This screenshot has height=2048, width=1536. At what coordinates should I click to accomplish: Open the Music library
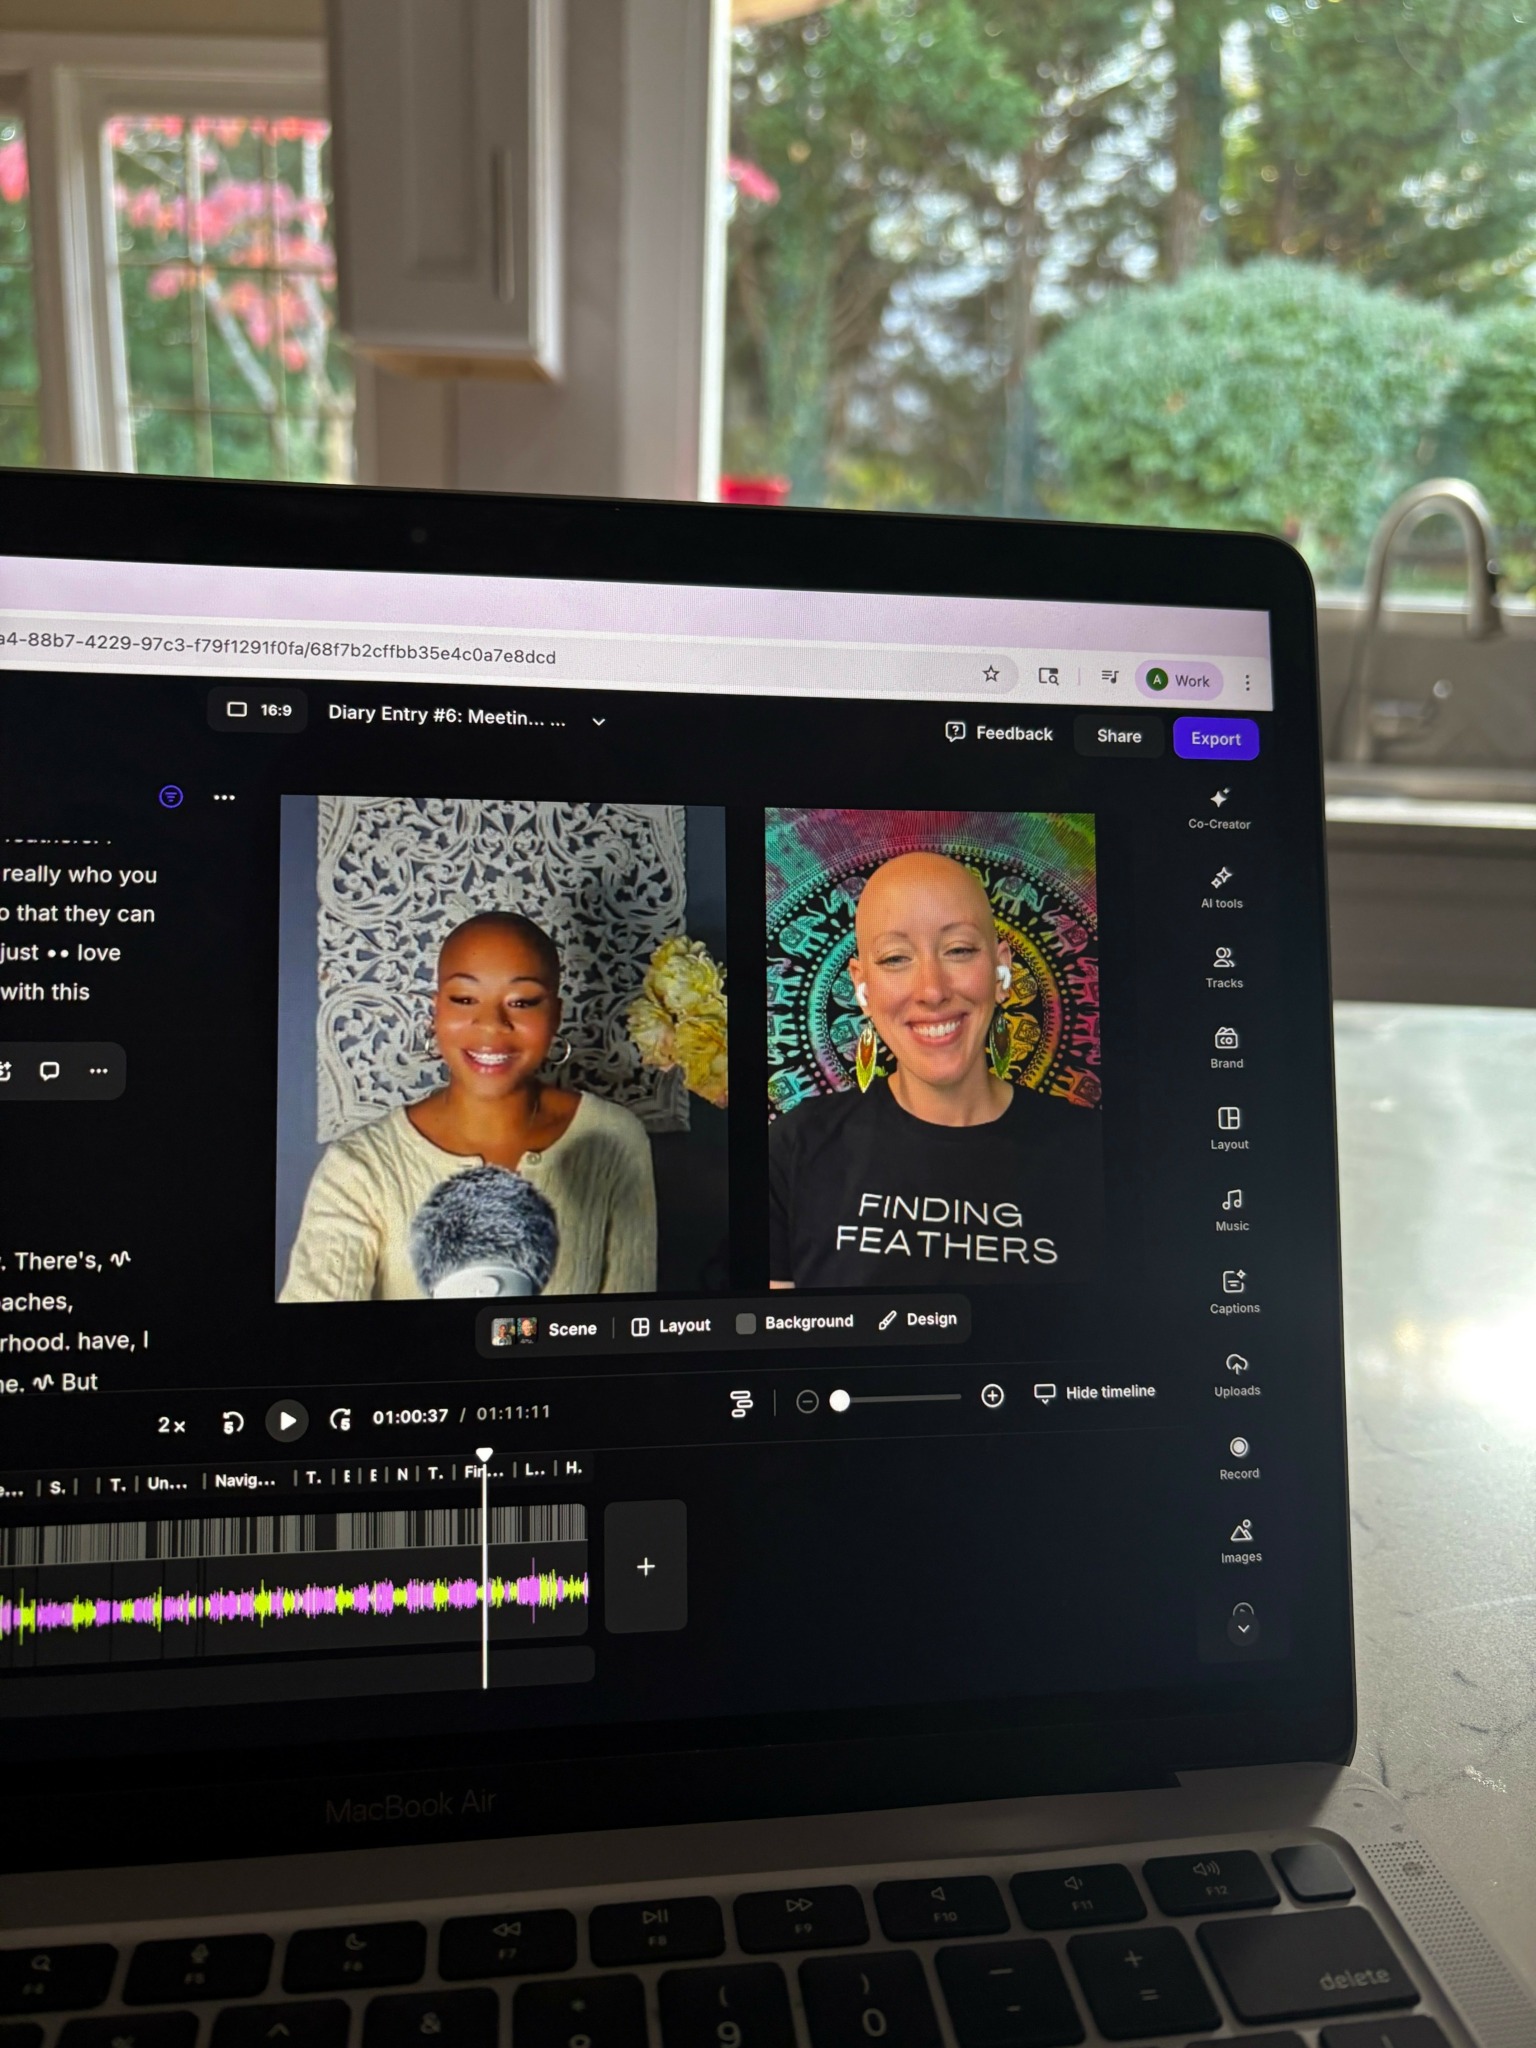coord(1232,1210)
